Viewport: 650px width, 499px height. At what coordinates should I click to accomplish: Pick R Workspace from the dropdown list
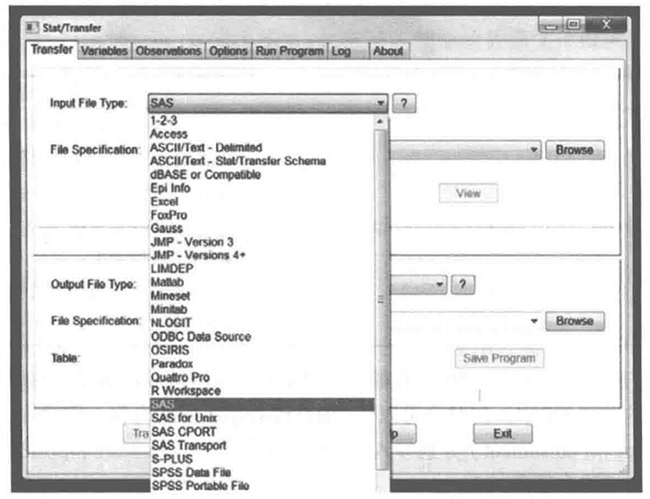[185, 391]
